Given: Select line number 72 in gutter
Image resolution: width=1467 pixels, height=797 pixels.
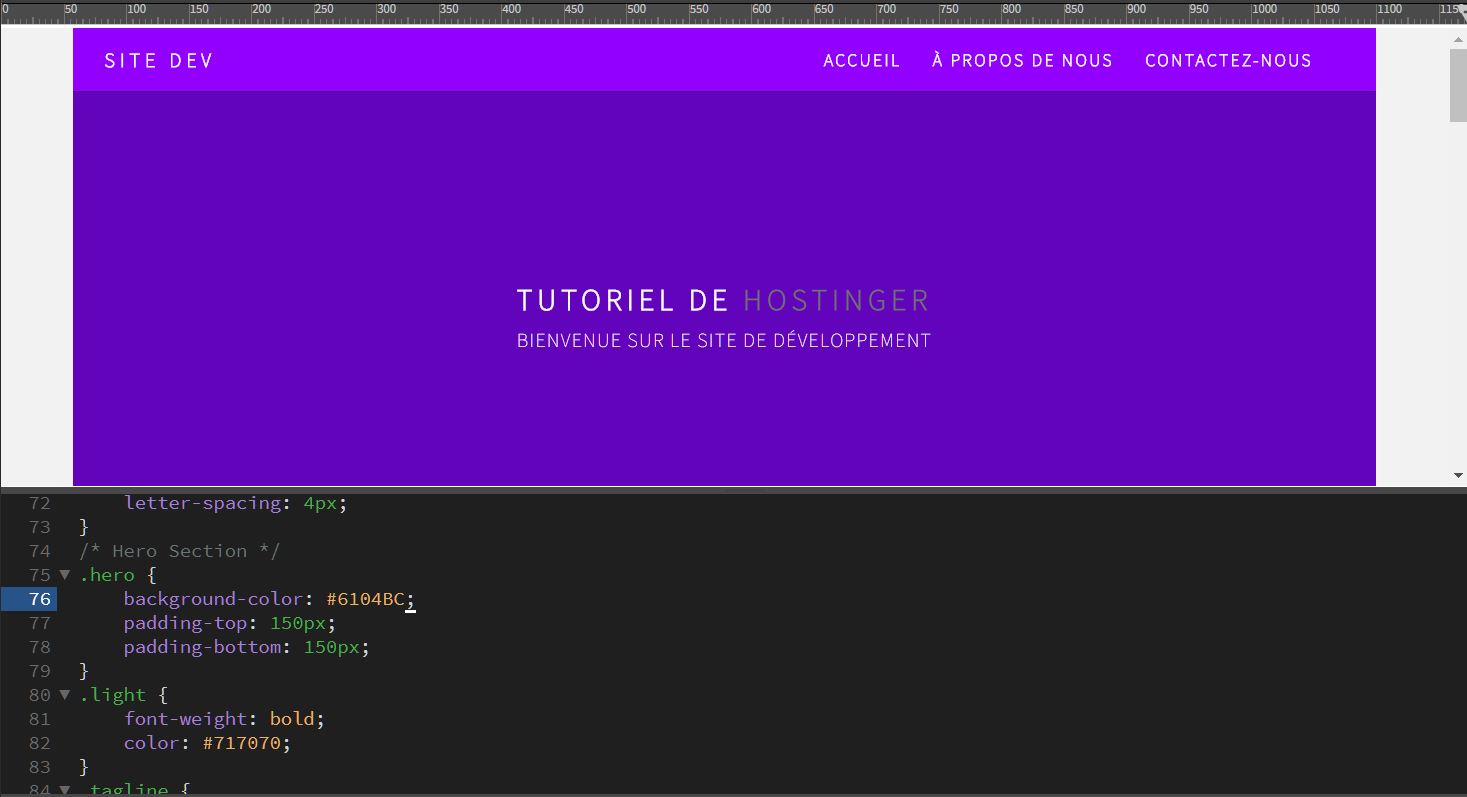Looking at the screenshot, I should (40, 503).
